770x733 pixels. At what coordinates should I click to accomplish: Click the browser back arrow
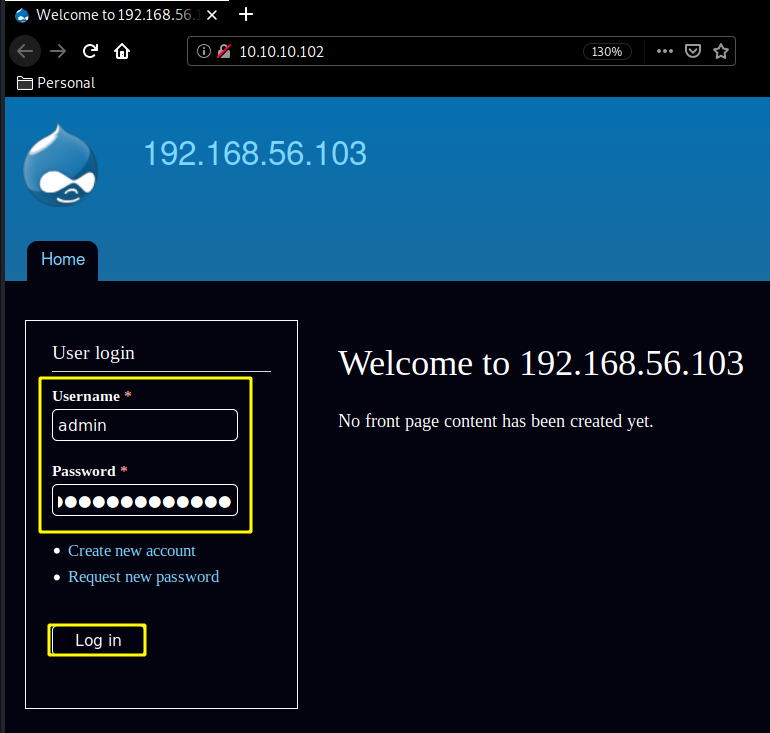[26, 52]
